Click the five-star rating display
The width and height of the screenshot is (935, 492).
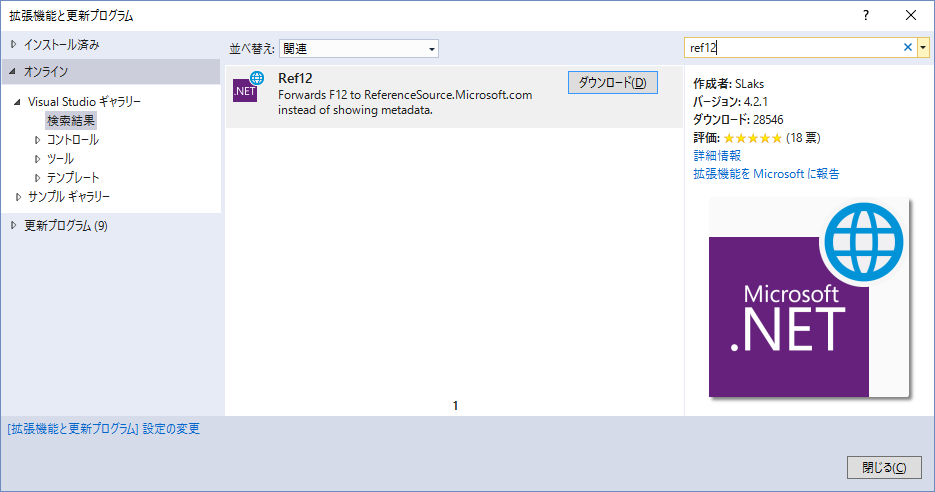coord(753,138)
